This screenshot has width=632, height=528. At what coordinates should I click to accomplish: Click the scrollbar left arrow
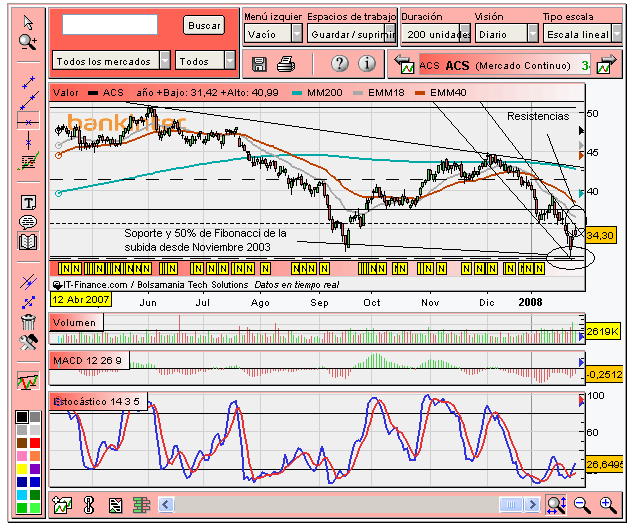tap(166, 504)
